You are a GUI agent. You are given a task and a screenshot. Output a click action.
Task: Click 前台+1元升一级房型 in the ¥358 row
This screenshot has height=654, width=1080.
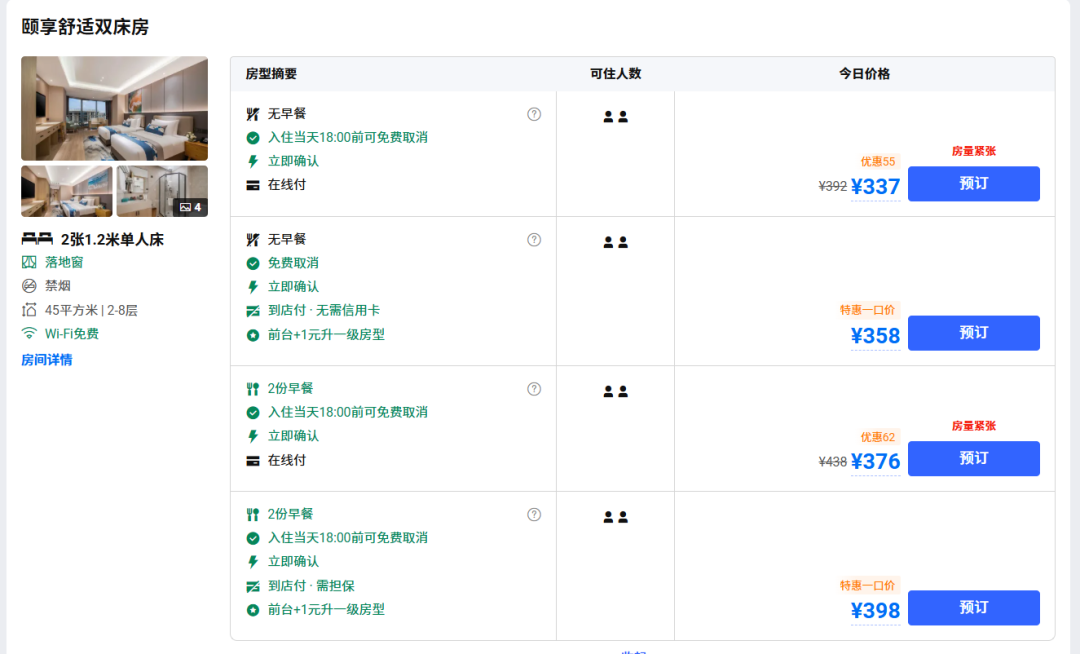click(x=325, y=335)
